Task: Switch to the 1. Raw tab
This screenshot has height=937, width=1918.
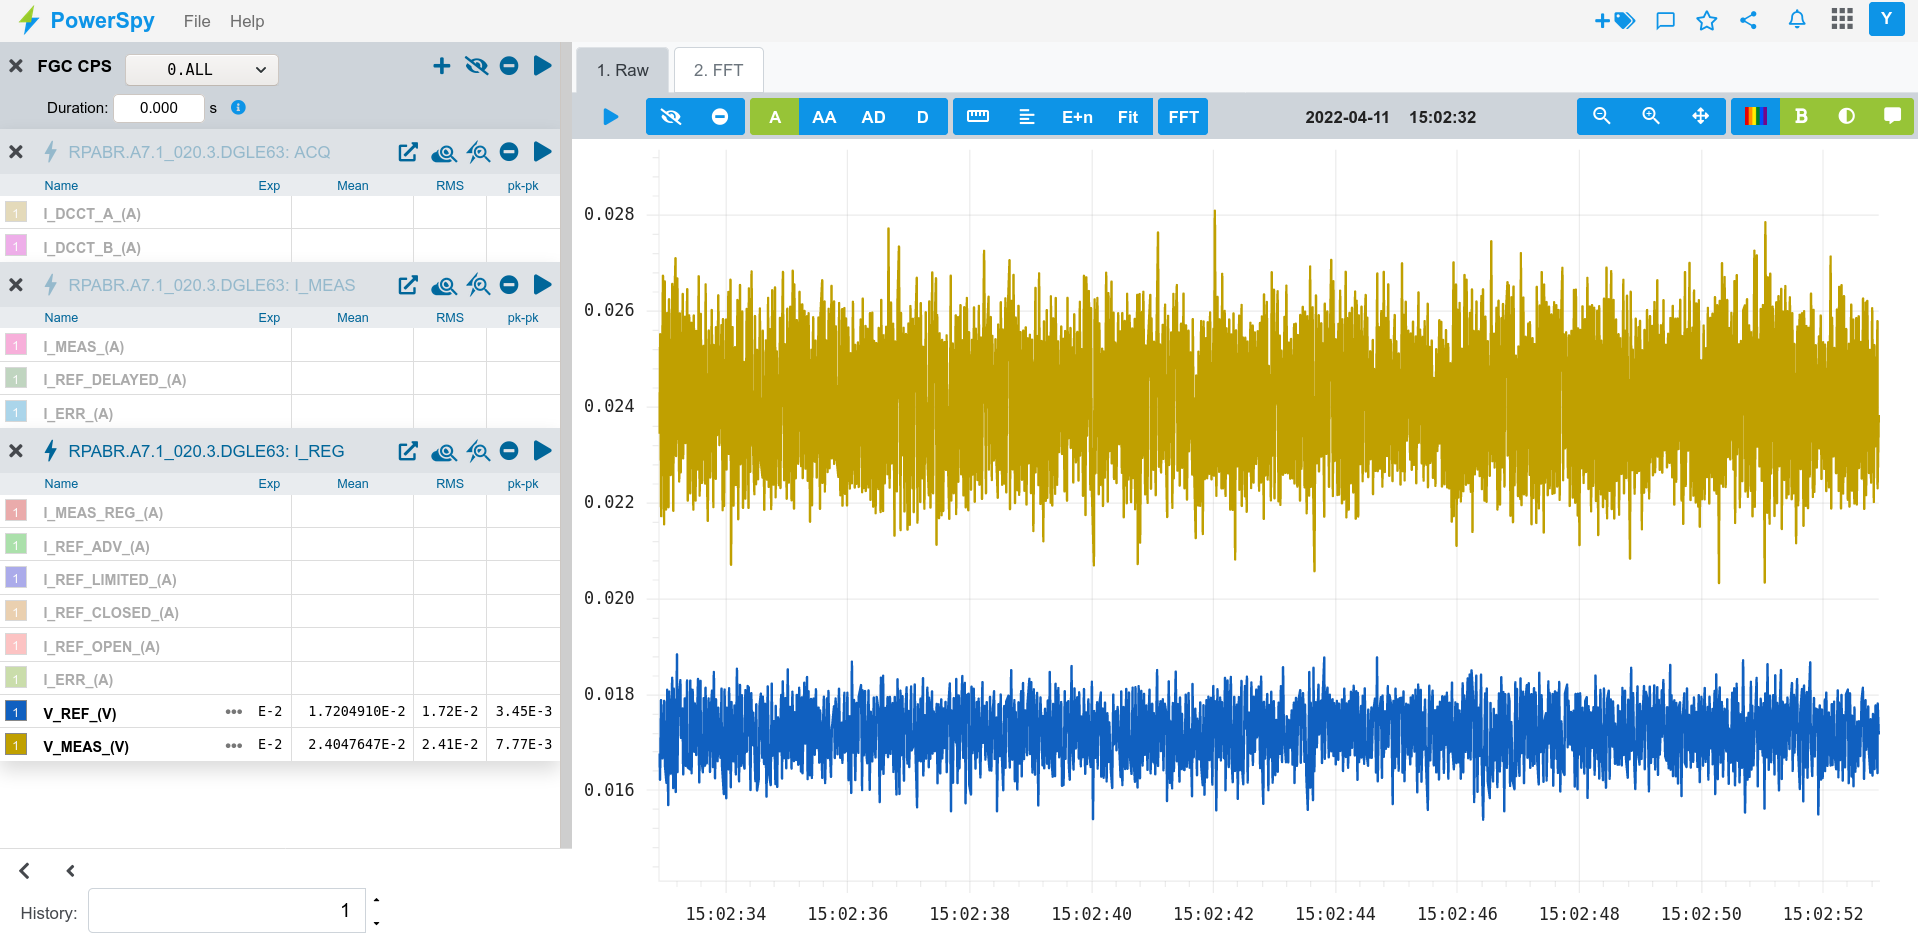Action: pos(623,70)
